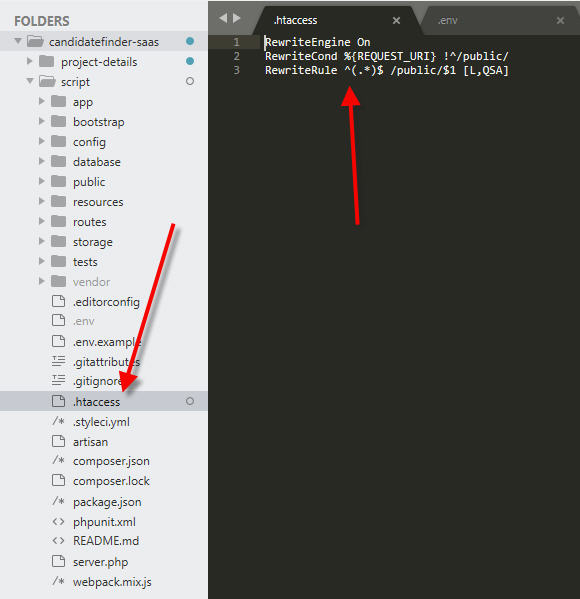Screen dimensions: 580x599
Task: Open the .env.example file
Action: click(107, 342)
